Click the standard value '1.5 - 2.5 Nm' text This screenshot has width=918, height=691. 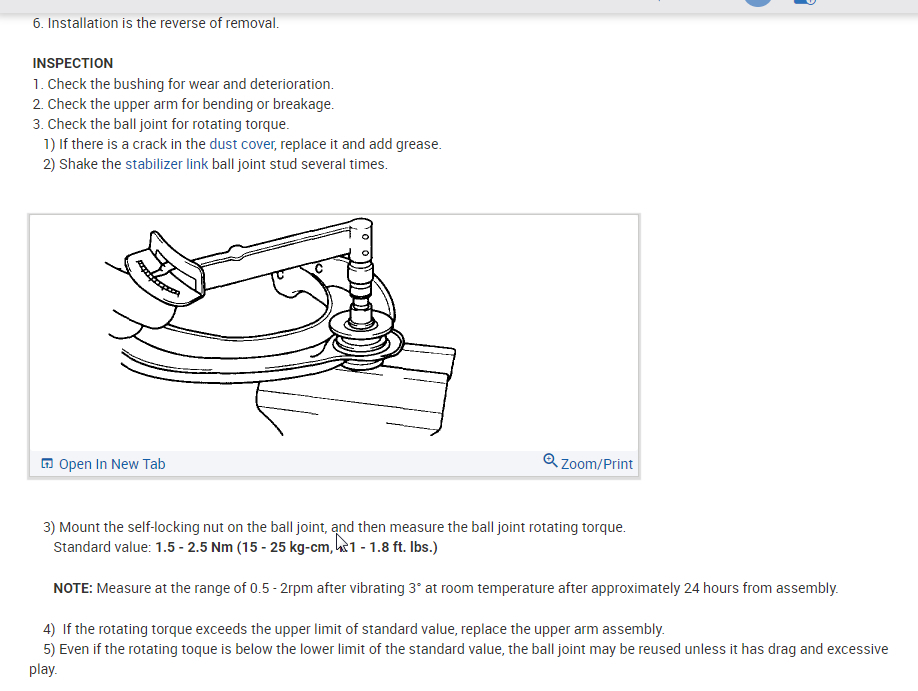tap(194, 547)
